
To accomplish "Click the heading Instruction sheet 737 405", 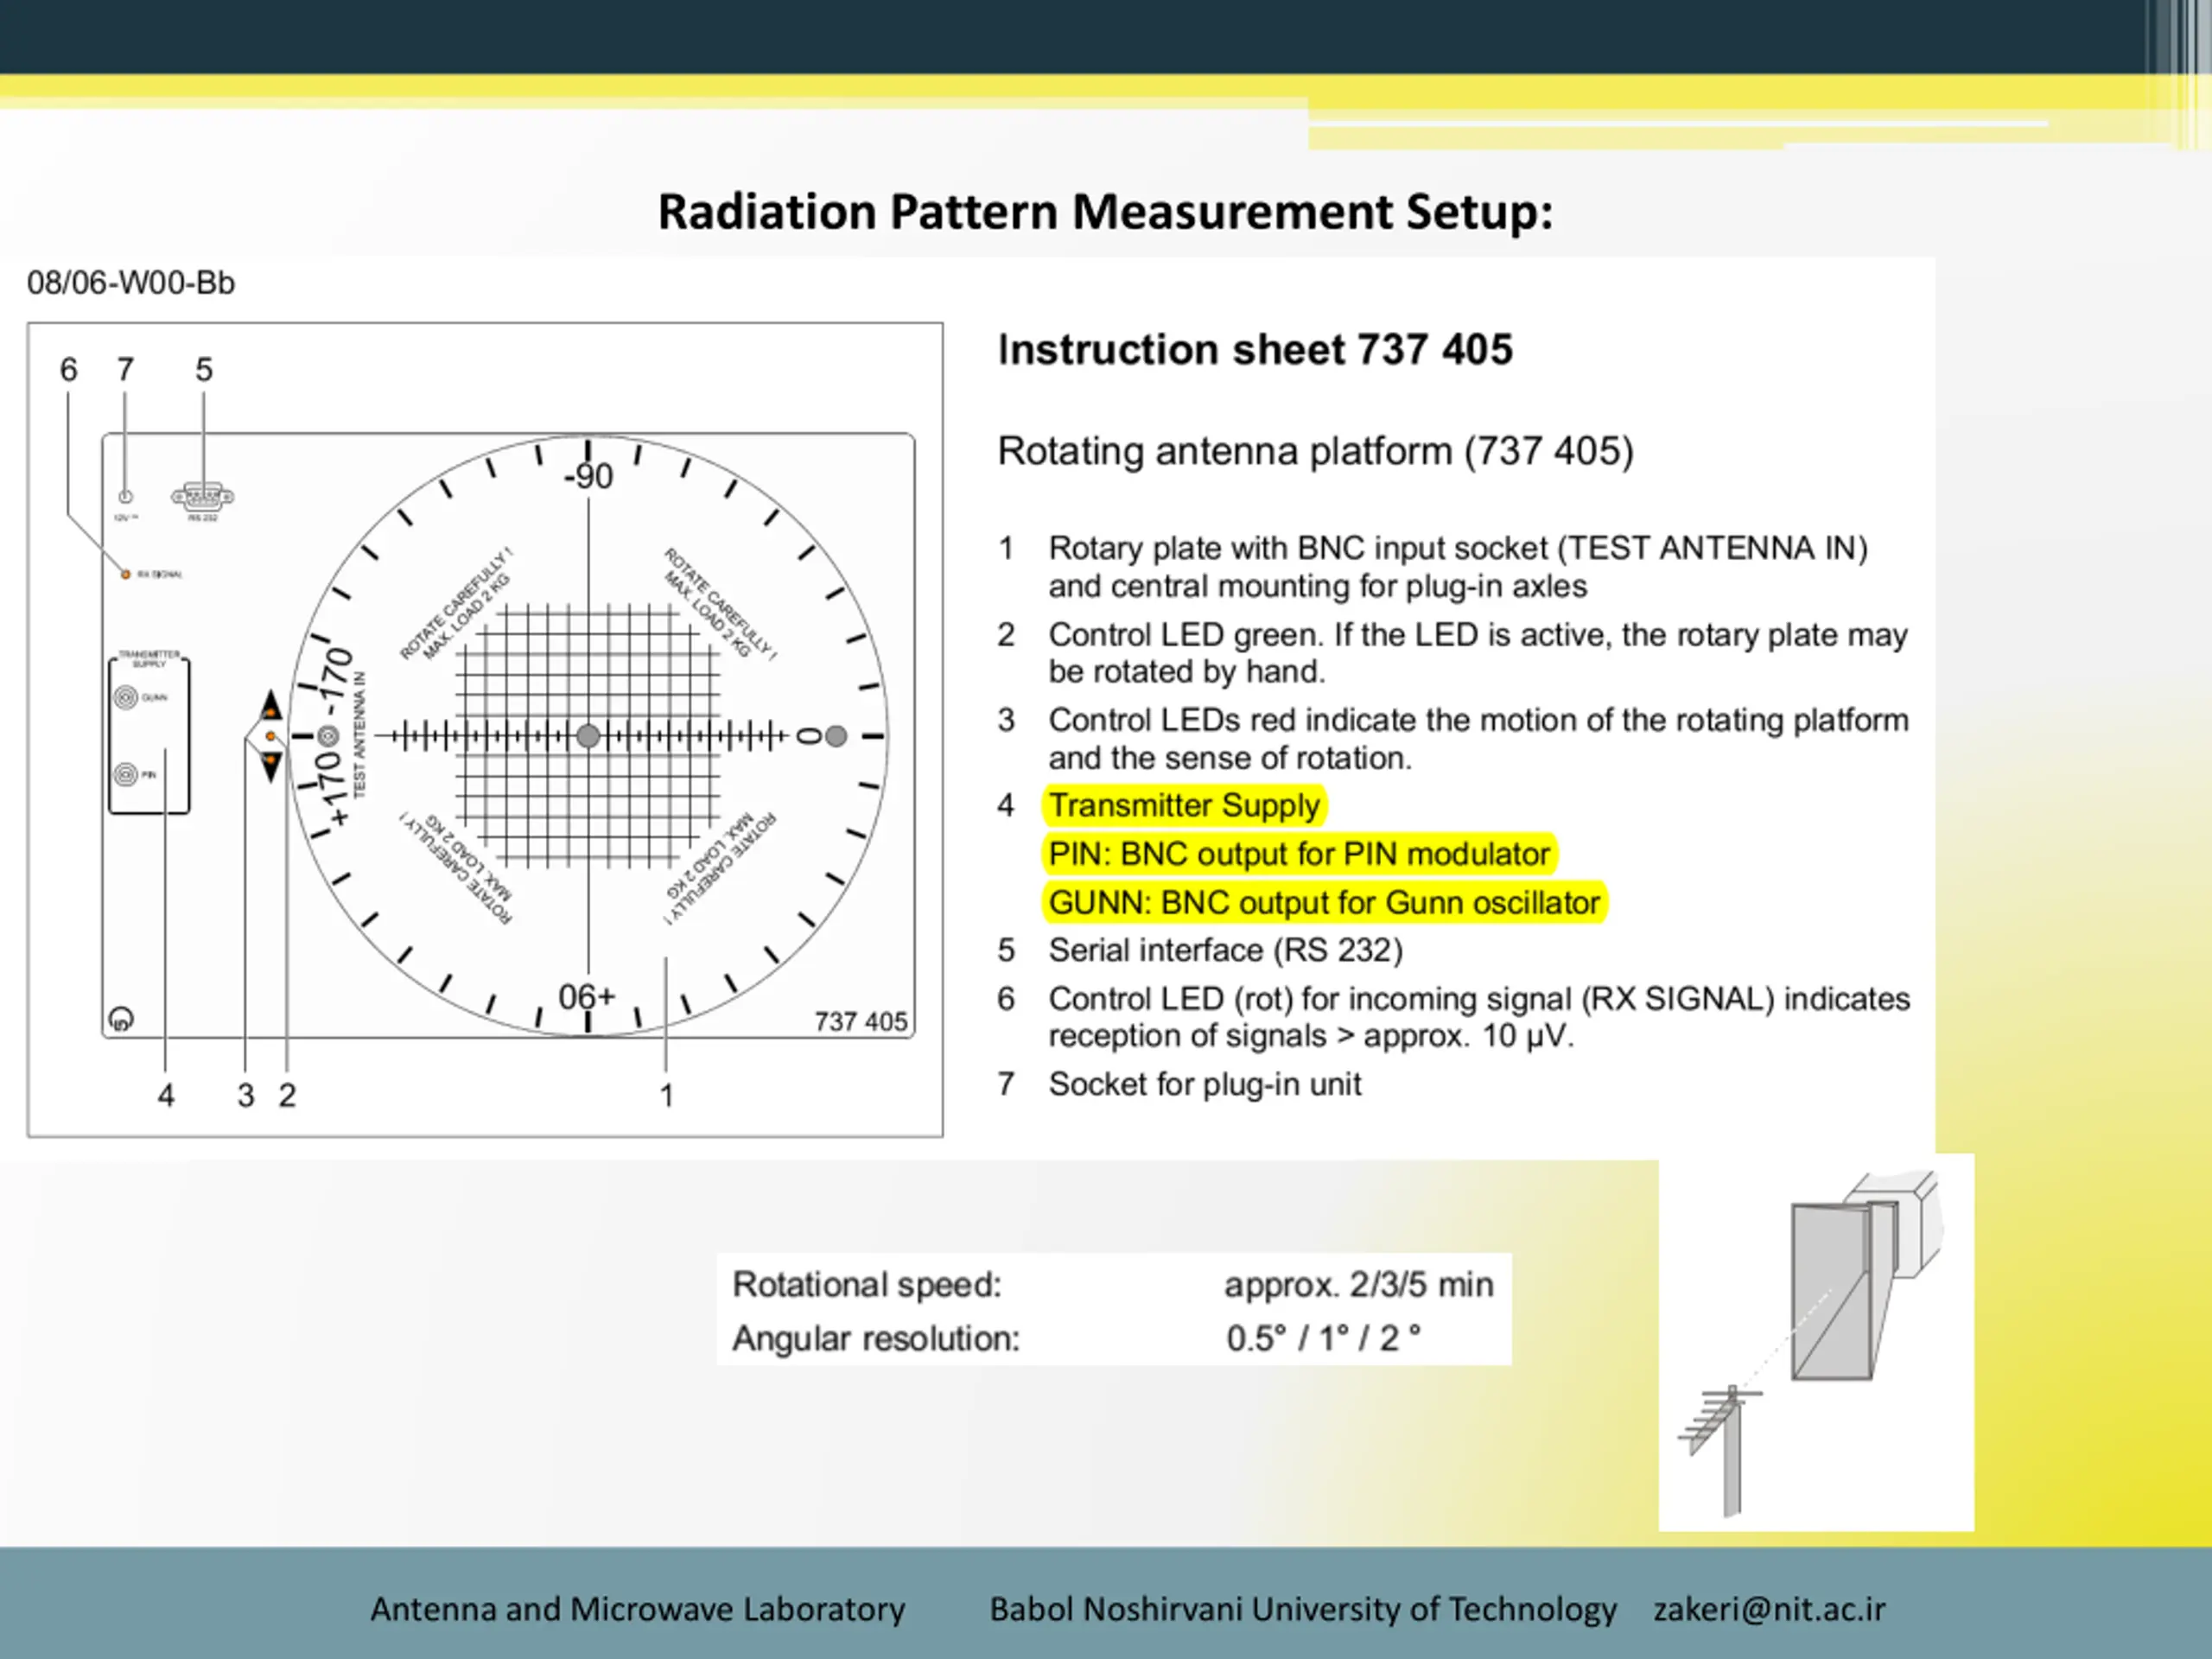I will point(1255,350).
